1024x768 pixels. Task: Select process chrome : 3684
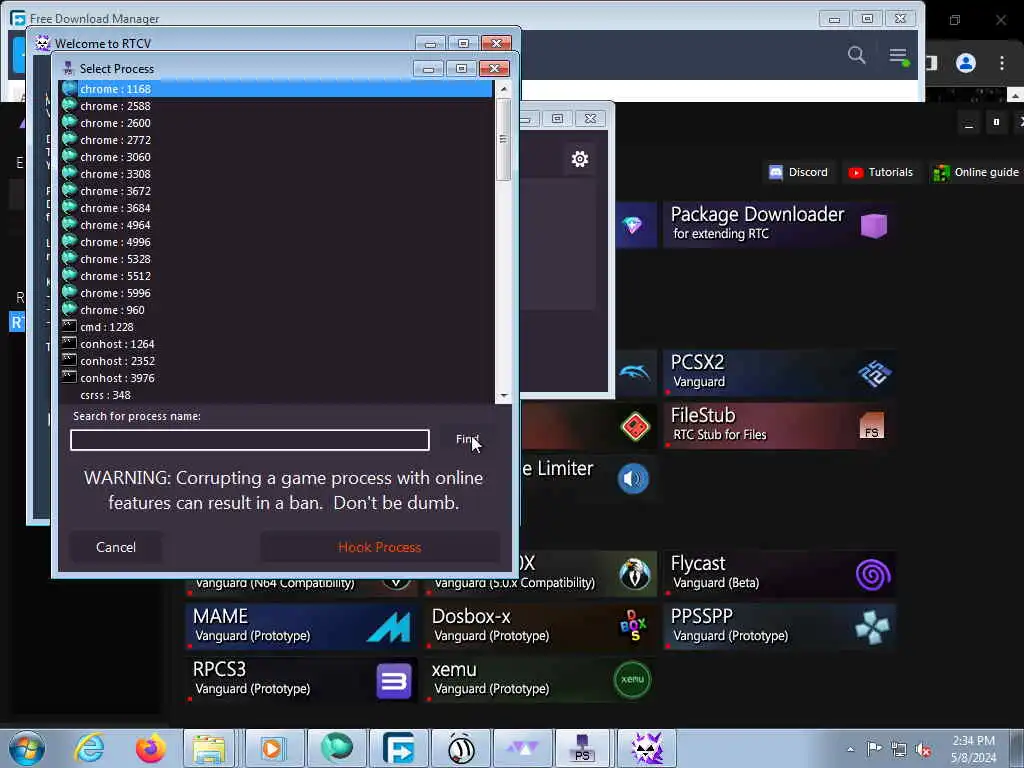[x=276, y=208]
